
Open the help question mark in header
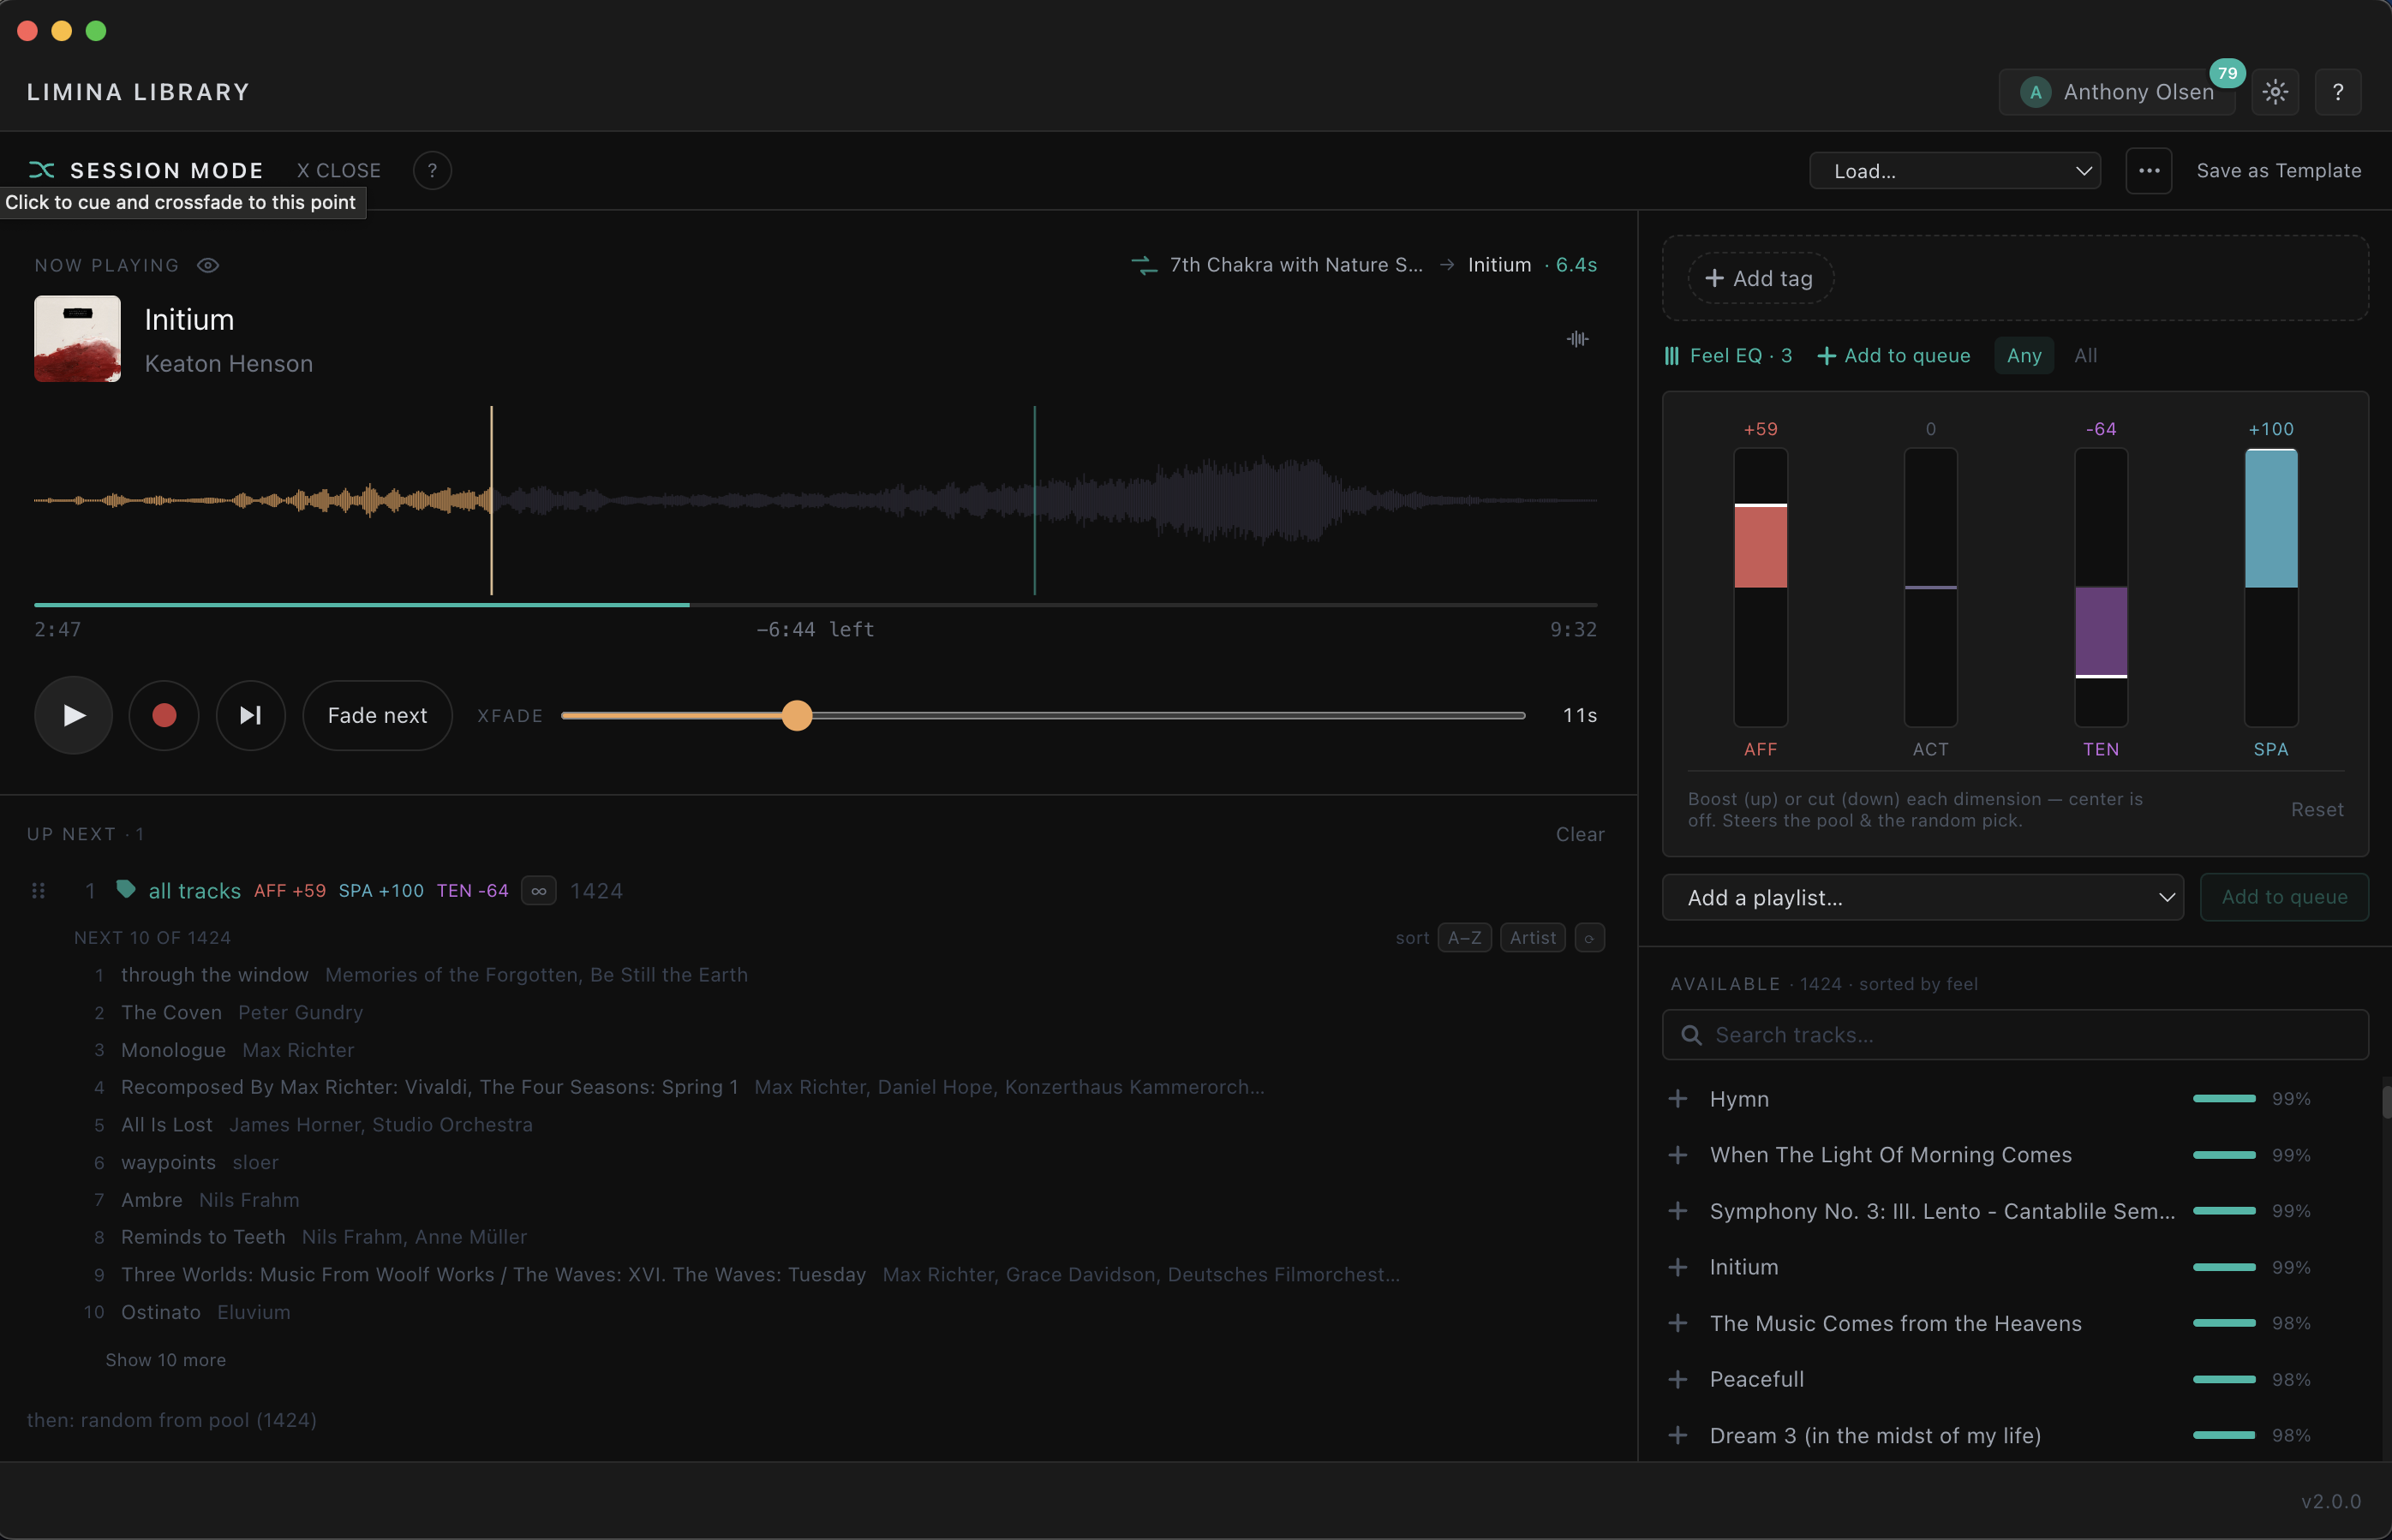(2338, 92)
